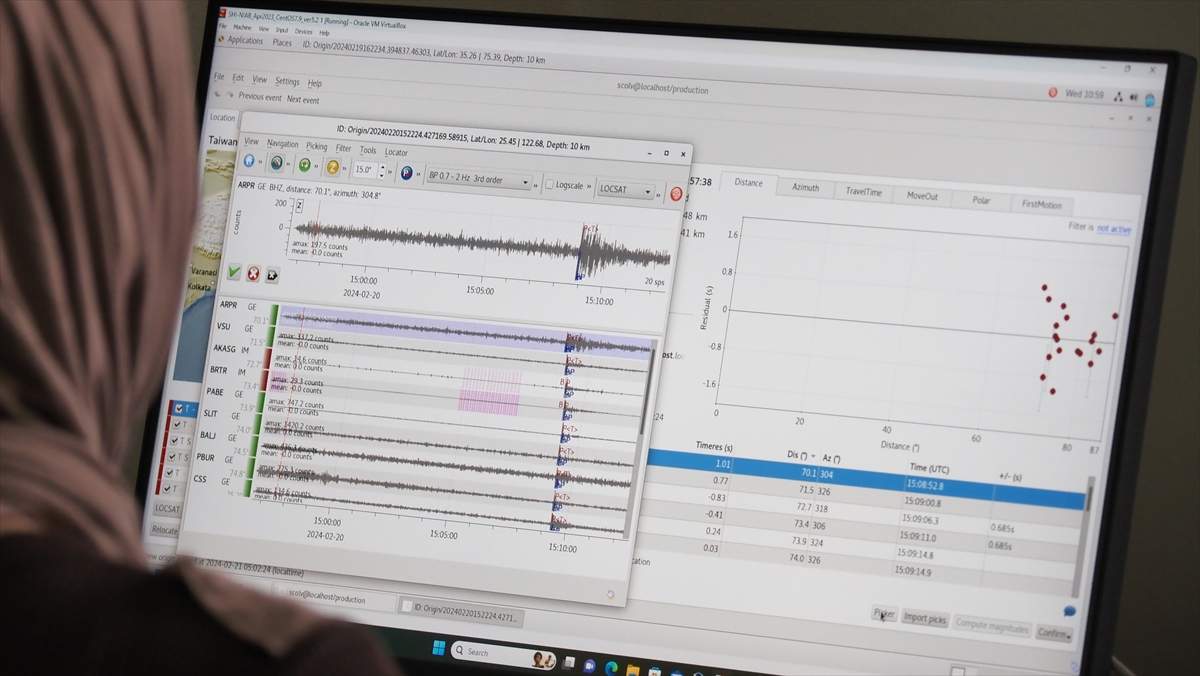Open the LOCSAT dropdown in picker toolbar
The height and width of the screenshot is (676, 1200).
(x=626, y=190)
